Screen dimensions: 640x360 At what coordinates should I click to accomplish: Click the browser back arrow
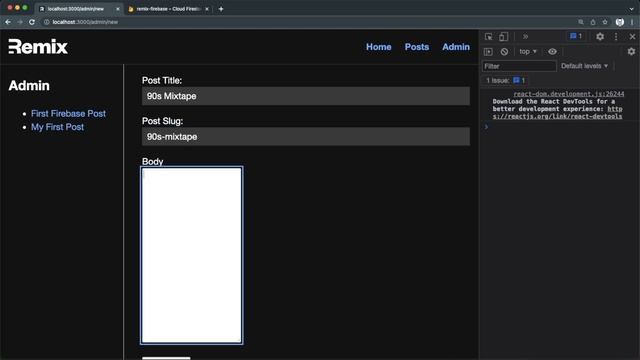(x=8, y=22)
